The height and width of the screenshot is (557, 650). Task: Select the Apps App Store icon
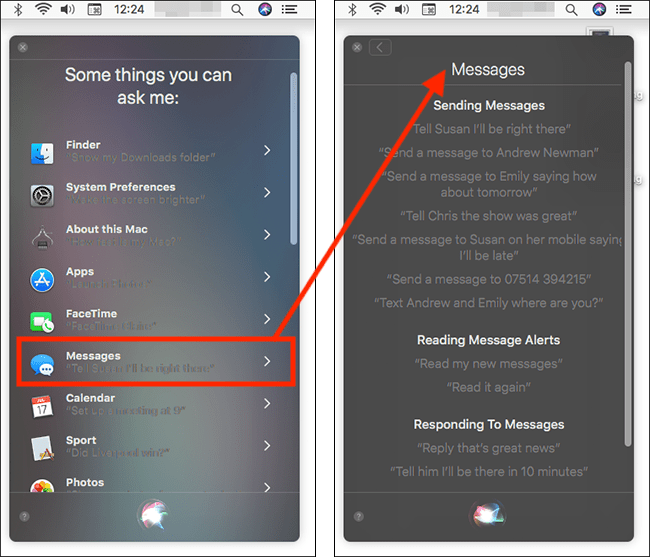pos(42,280)
